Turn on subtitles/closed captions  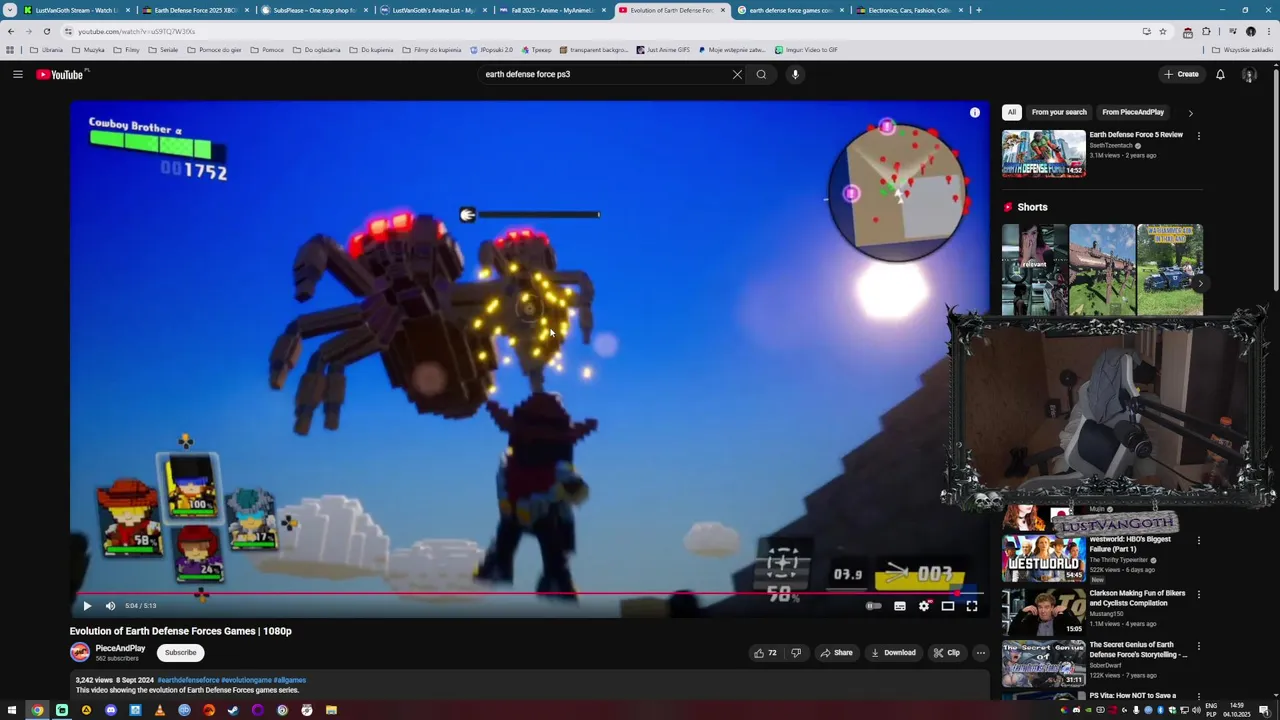(x=900, y=606)
